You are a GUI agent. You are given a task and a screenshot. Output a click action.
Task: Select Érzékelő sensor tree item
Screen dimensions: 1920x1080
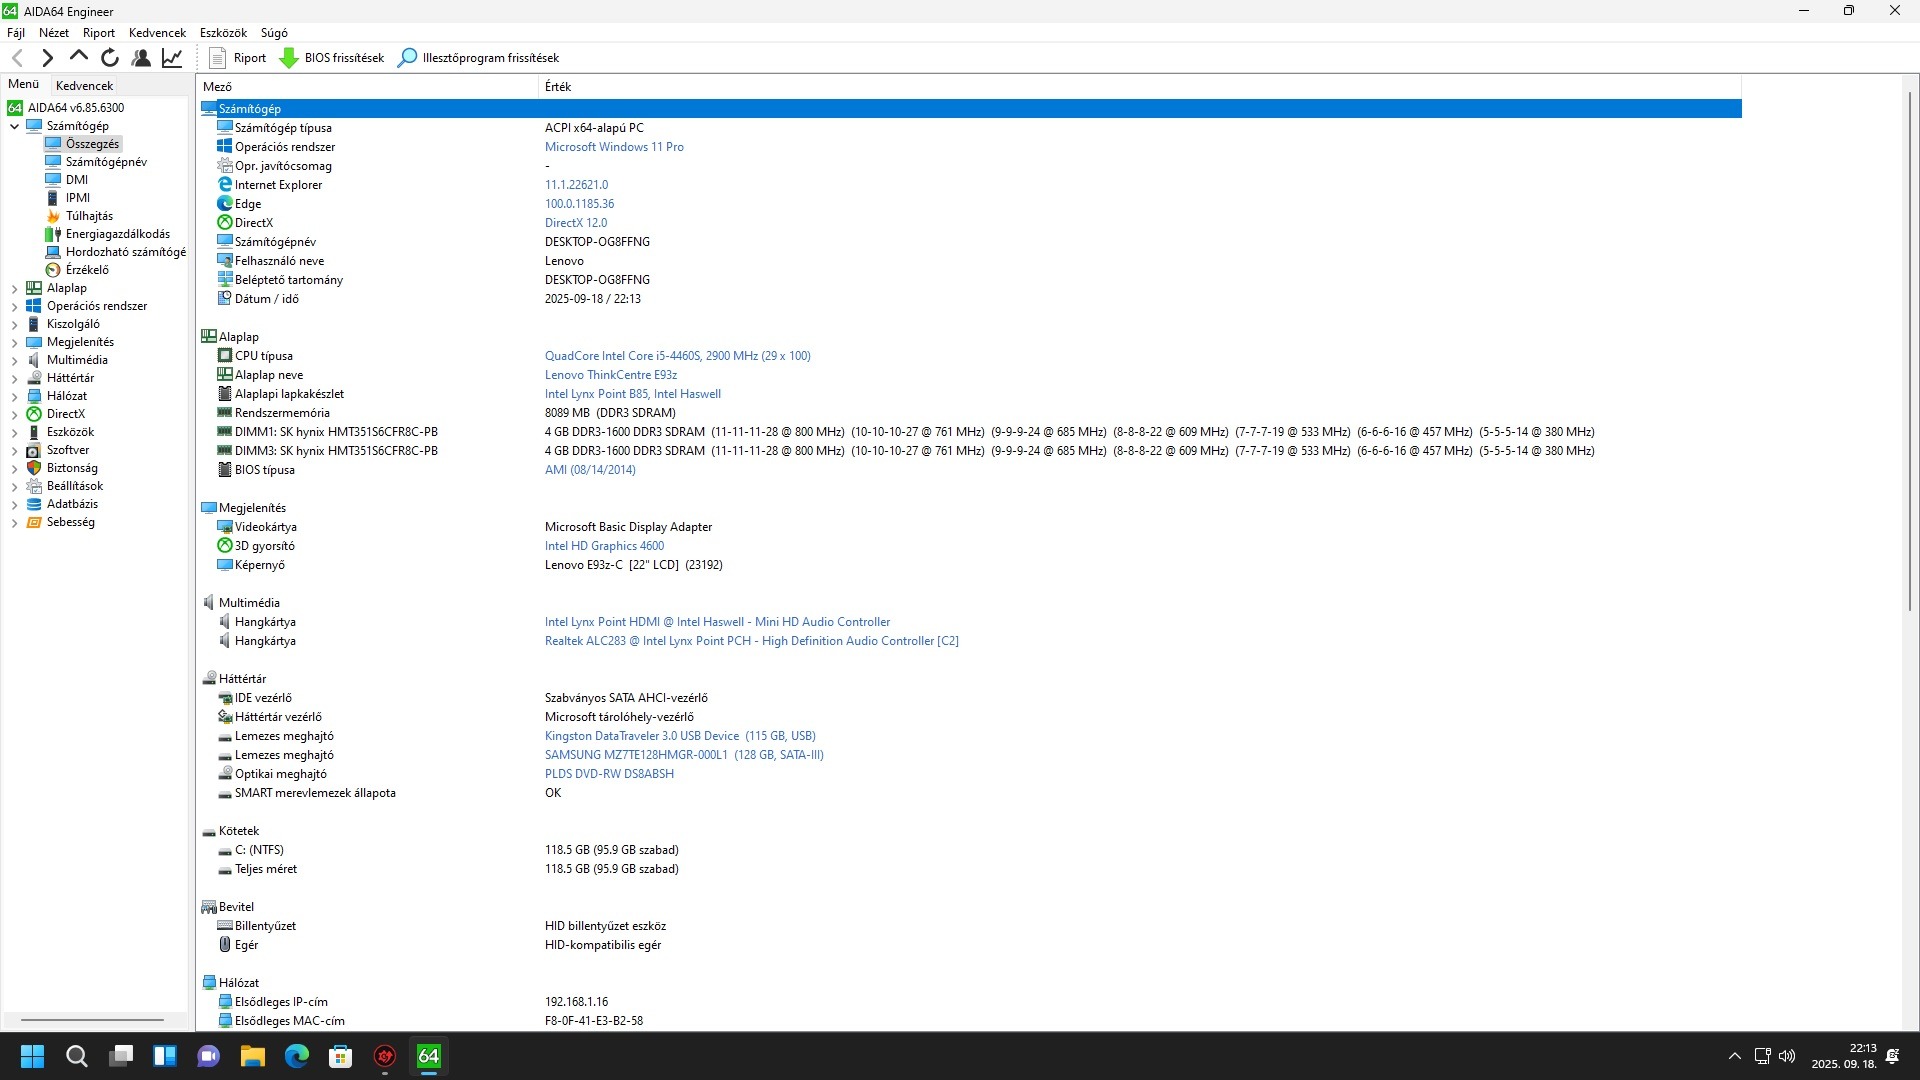[x=87, y=270]
